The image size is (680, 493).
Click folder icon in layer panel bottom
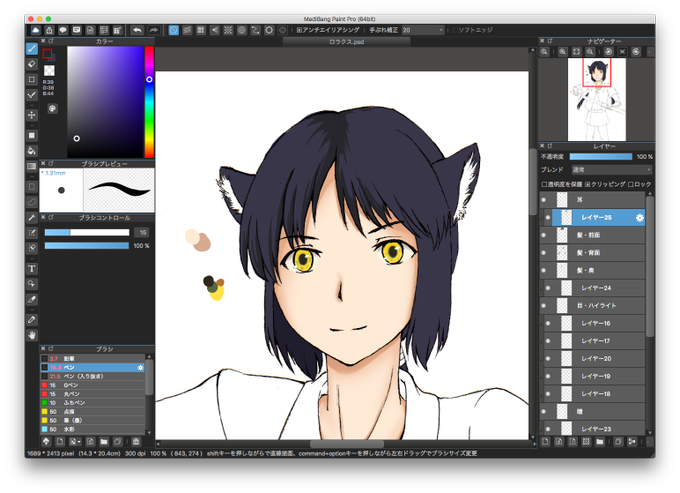click(600, 442)
